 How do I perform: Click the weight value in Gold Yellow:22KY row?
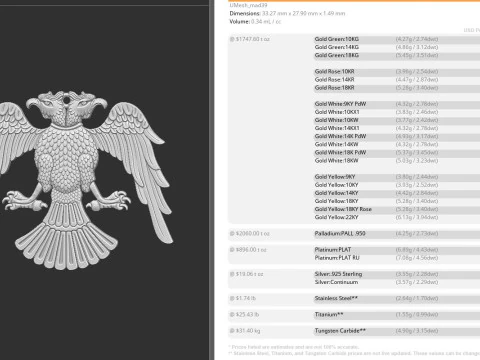tap(417, 217)
